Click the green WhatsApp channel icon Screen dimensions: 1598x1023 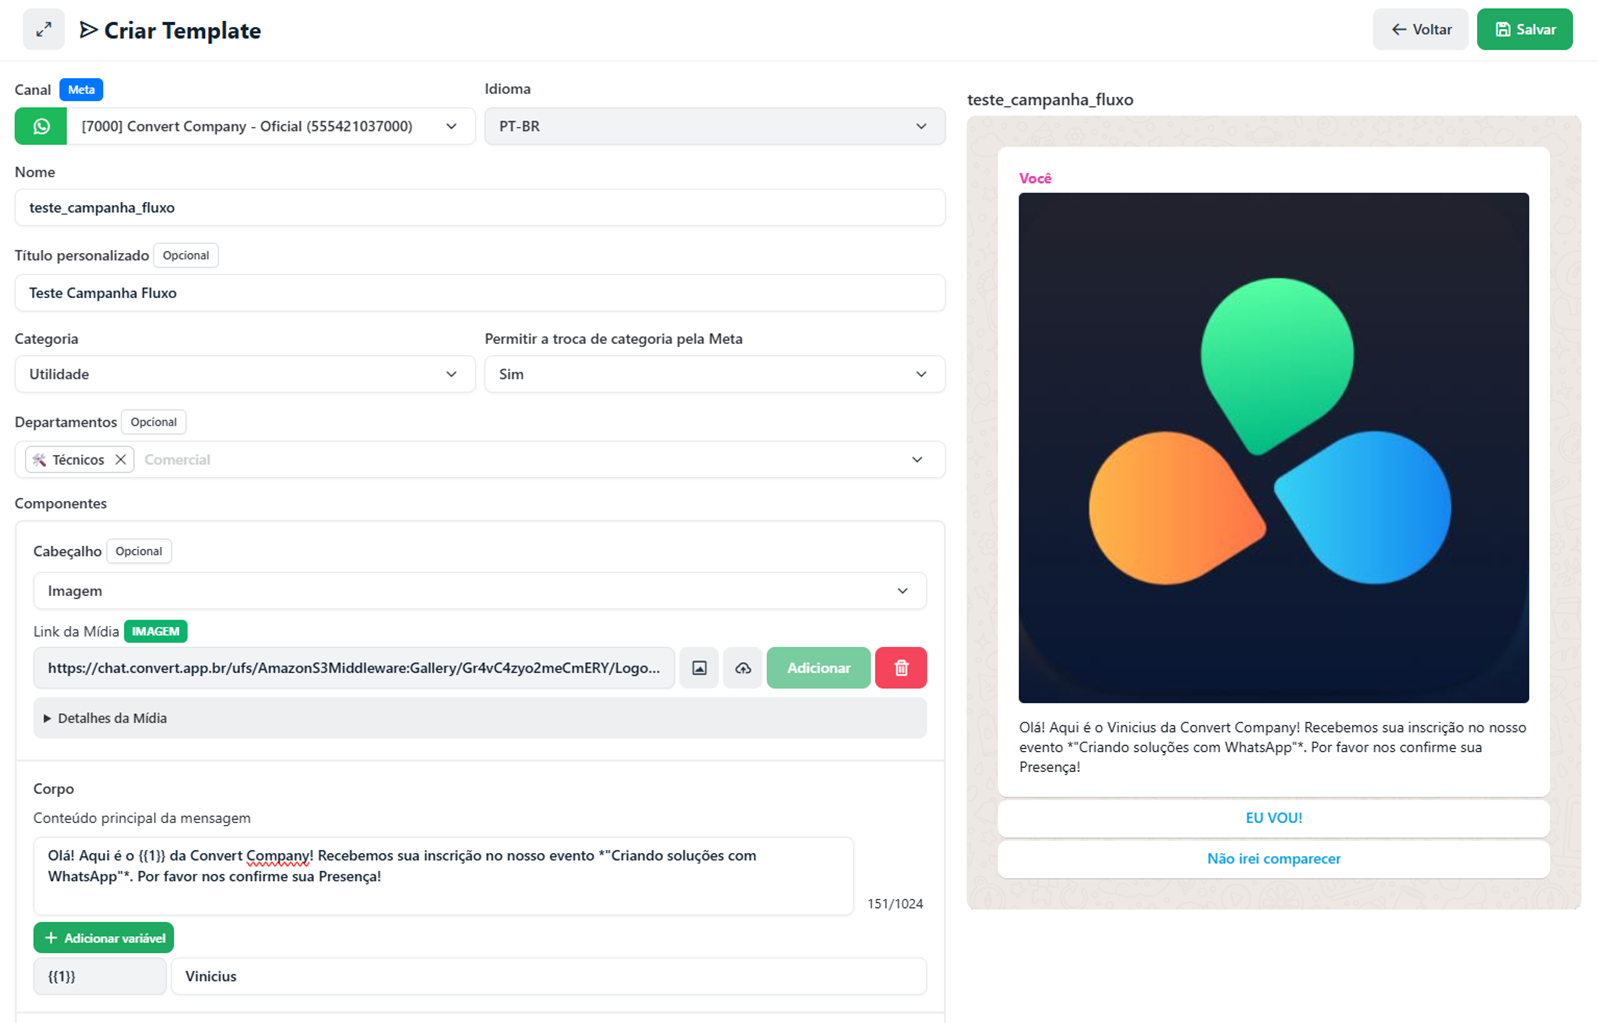pos(41,127)
